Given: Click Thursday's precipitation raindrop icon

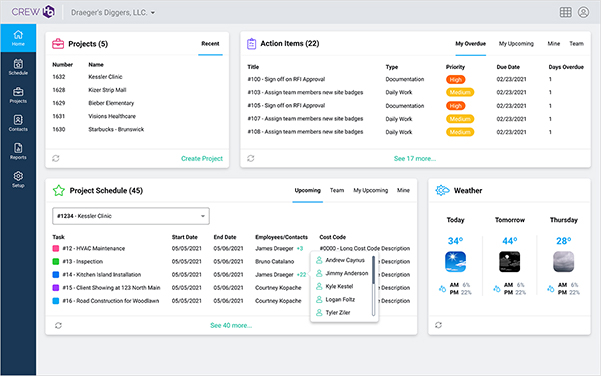Looking at the screenshot, I should [551, 289].
